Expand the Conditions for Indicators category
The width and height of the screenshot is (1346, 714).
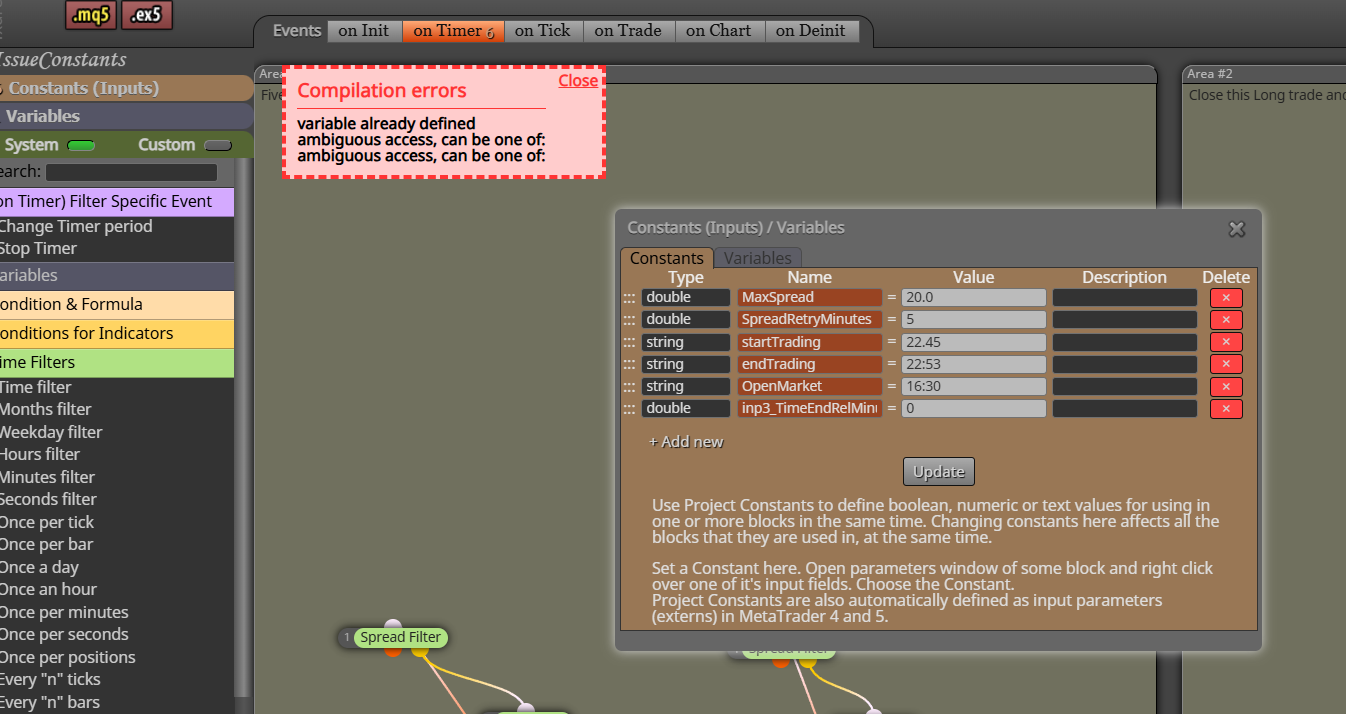[x=117, y=333]
